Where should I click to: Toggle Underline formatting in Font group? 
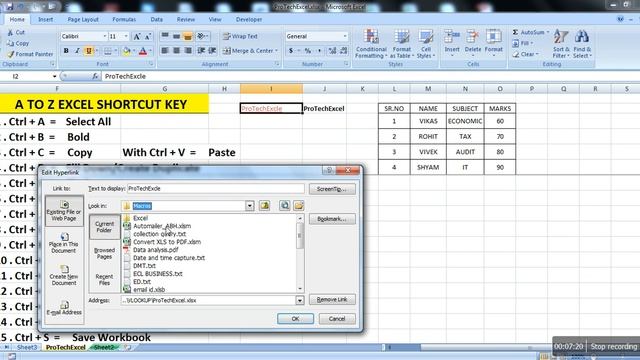(88, 51)
